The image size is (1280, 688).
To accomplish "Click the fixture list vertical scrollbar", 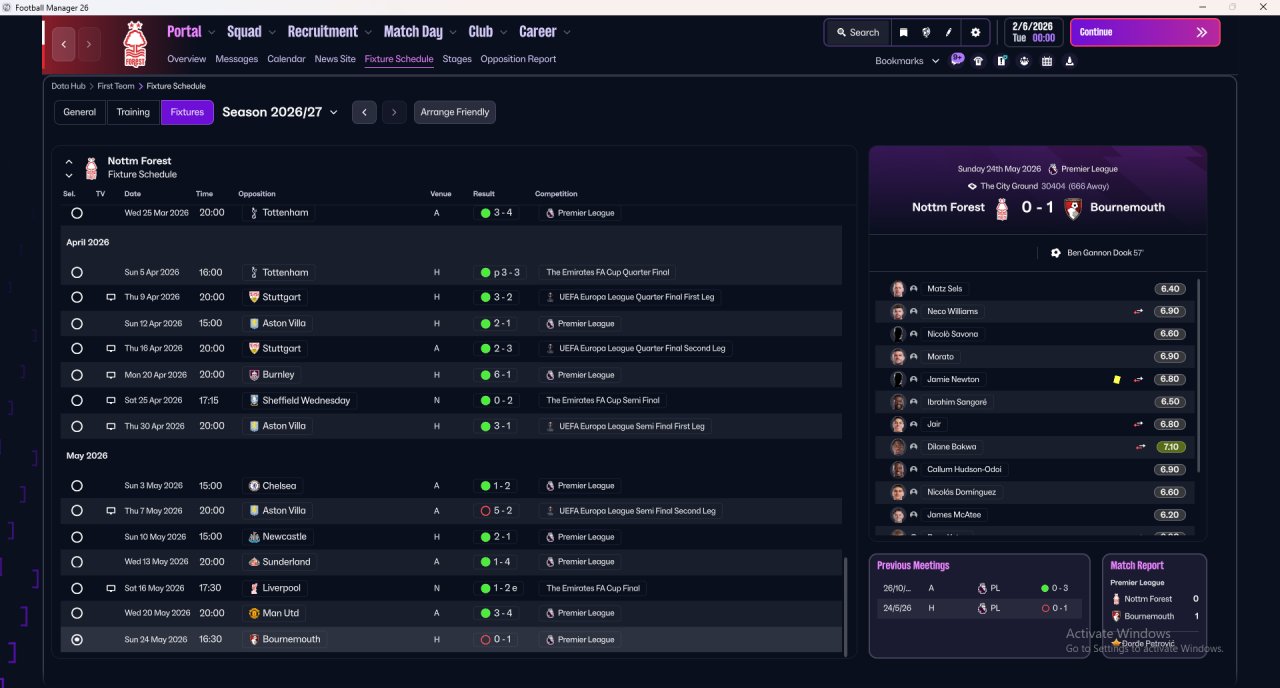I will pyautogui.click(x=846, y=604).
